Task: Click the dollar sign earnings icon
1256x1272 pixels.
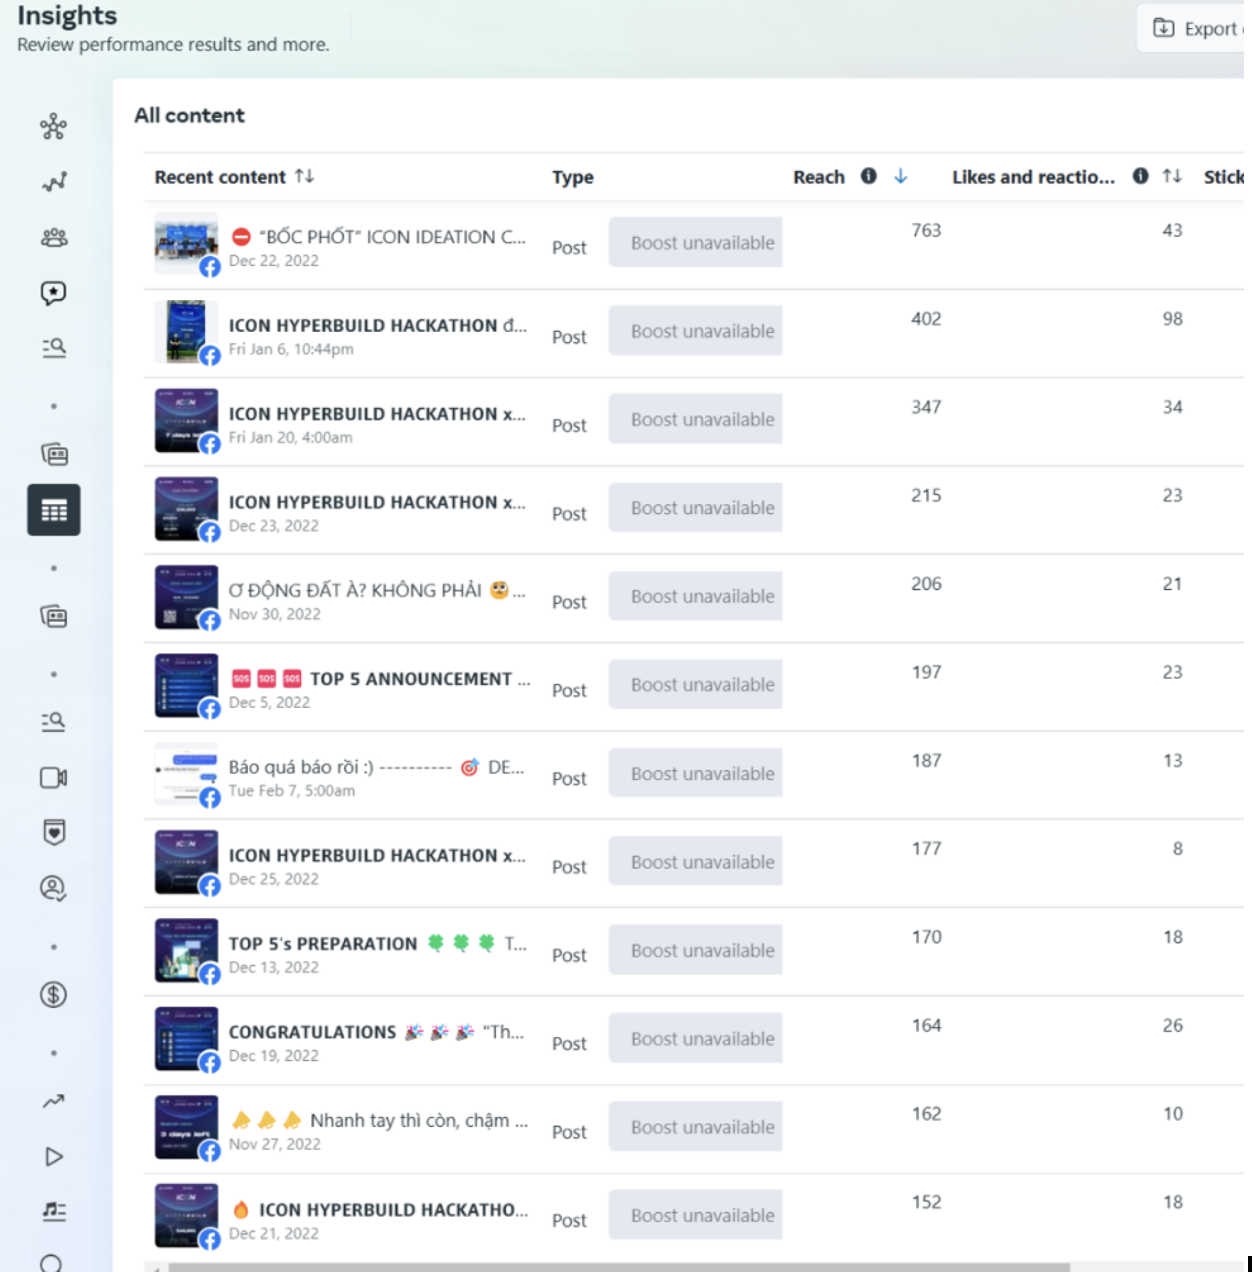Action: pos(53,994)
